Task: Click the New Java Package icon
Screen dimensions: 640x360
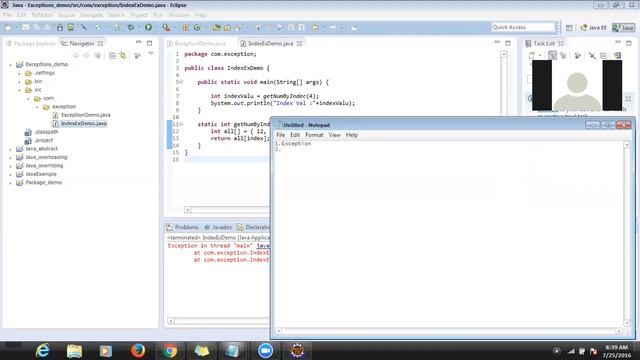Action: point(186,27)
